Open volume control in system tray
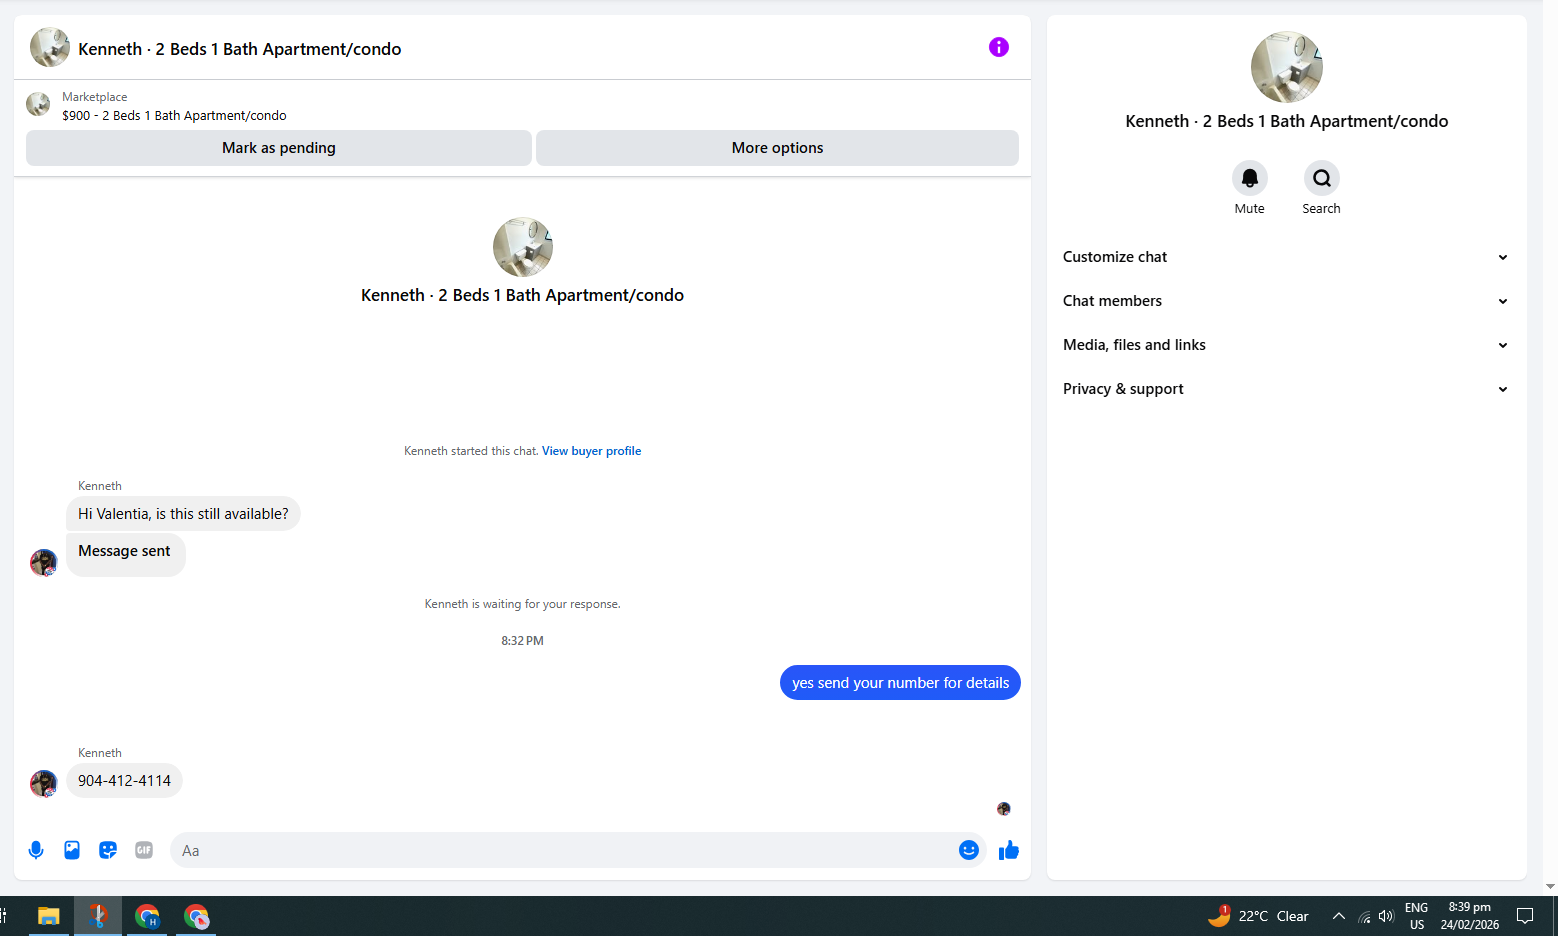The width and height of the screenshot is (1558, 936). [x=1386, y=916]
